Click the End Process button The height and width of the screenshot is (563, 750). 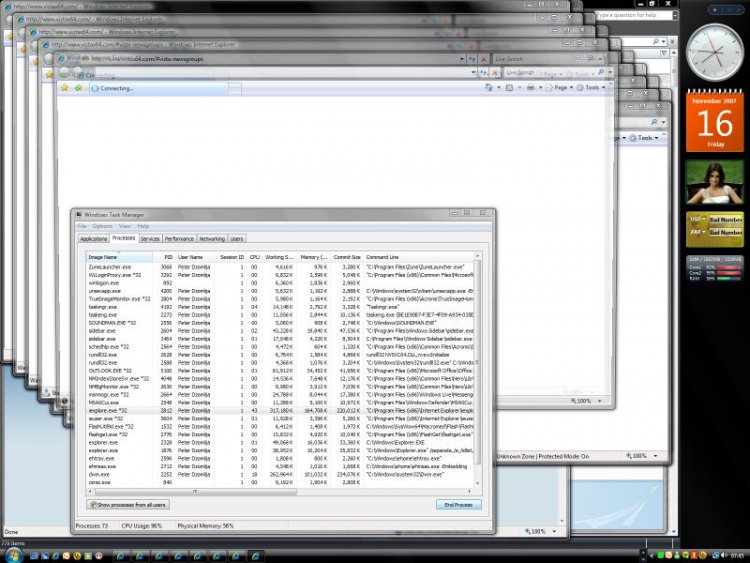coord(459,505)
